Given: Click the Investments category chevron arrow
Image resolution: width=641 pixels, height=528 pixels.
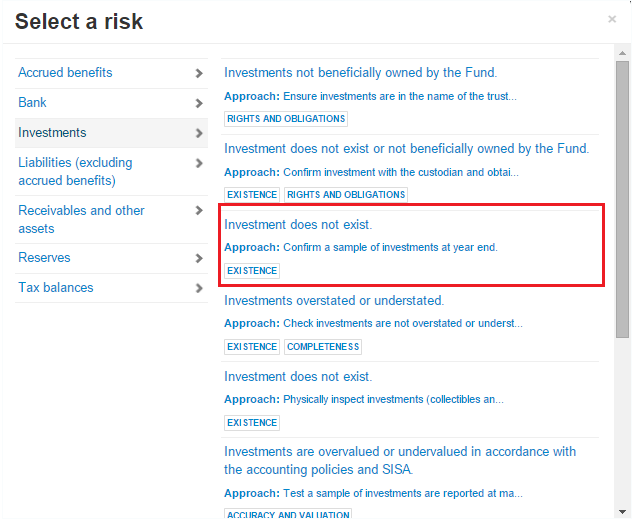Looking at the screenshot, I should pyautogui.click(x=200, y=133).
